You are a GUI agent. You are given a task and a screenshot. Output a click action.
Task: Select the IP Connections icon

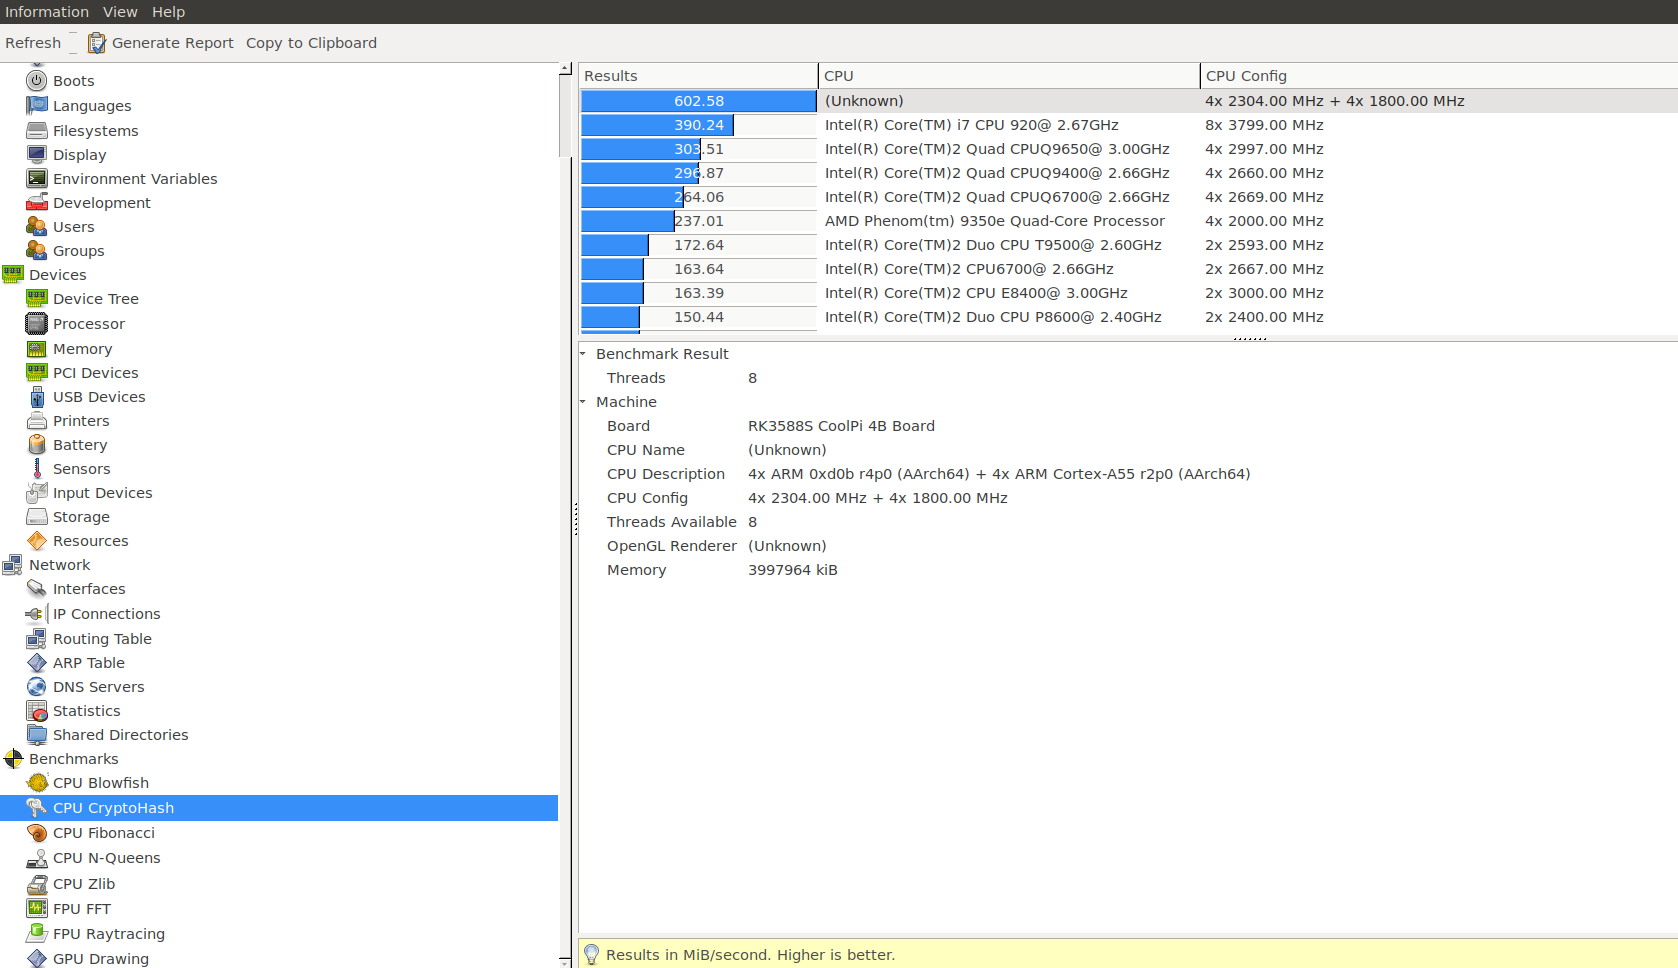(37, 614)
